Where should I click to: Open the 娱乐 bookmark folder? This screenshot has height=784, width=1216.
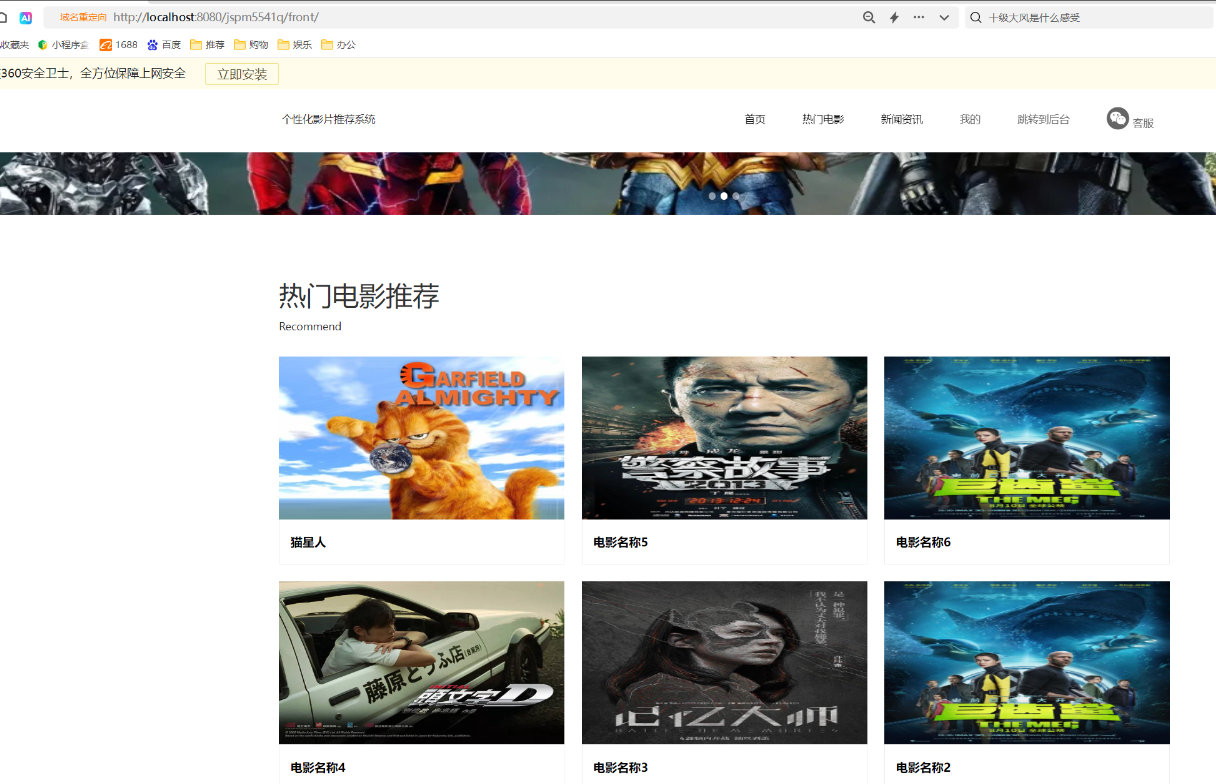(295, 45)
